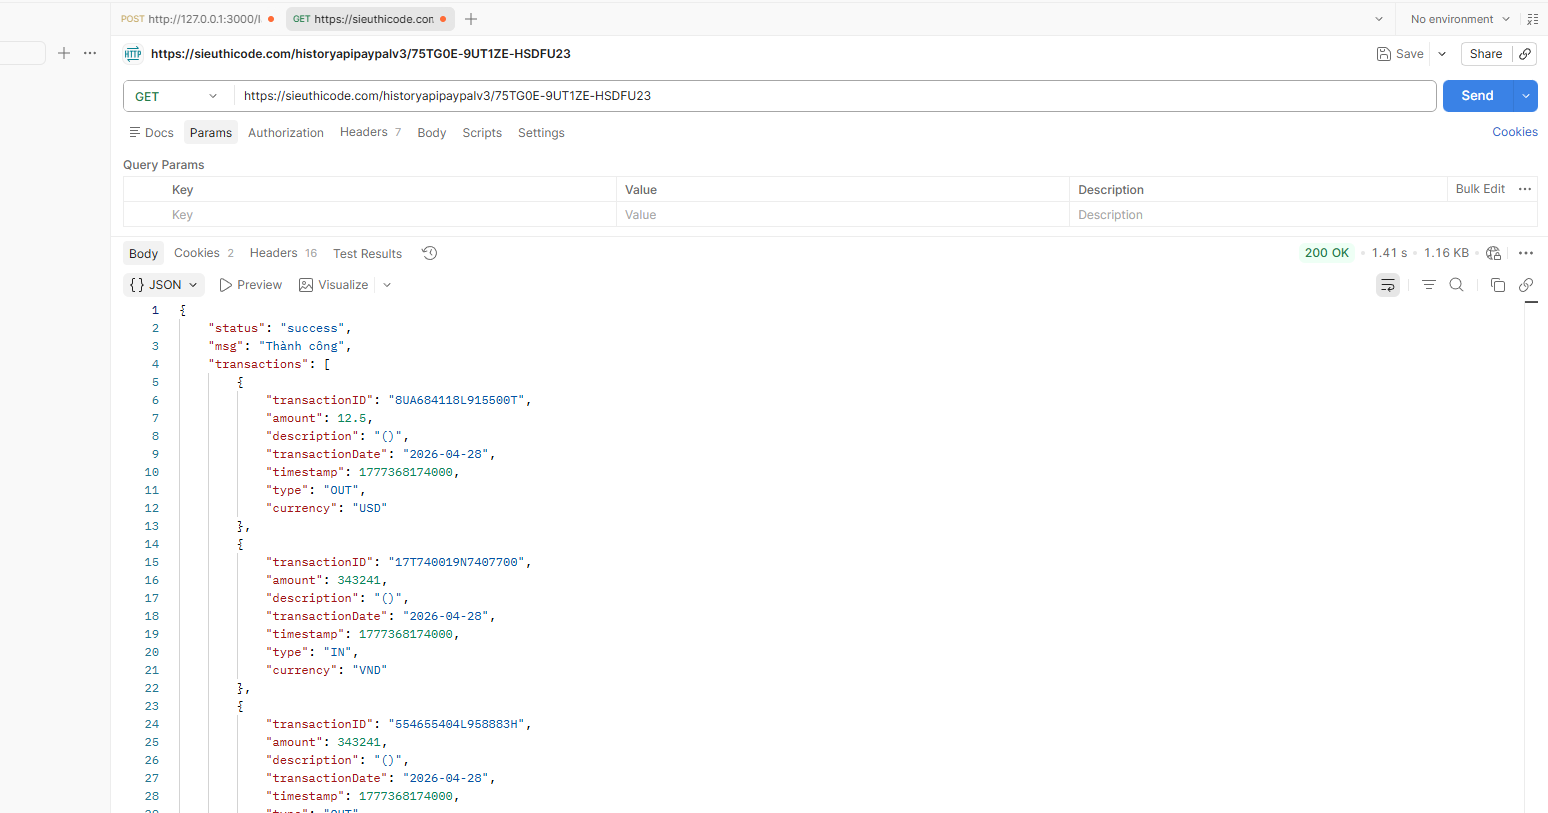Switch to the POST 127.0.0.1 request tab
1548x813 pixels.
(x=197, y=19)
